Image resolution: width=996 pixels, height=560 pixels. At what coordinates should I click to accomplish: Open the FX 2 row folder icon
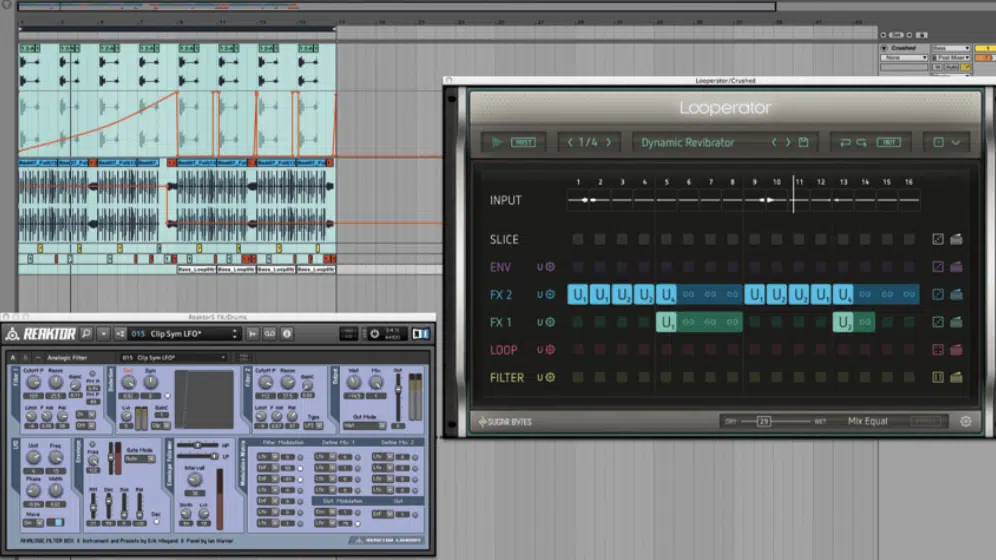pyautogui.click(x=956, y=294)
